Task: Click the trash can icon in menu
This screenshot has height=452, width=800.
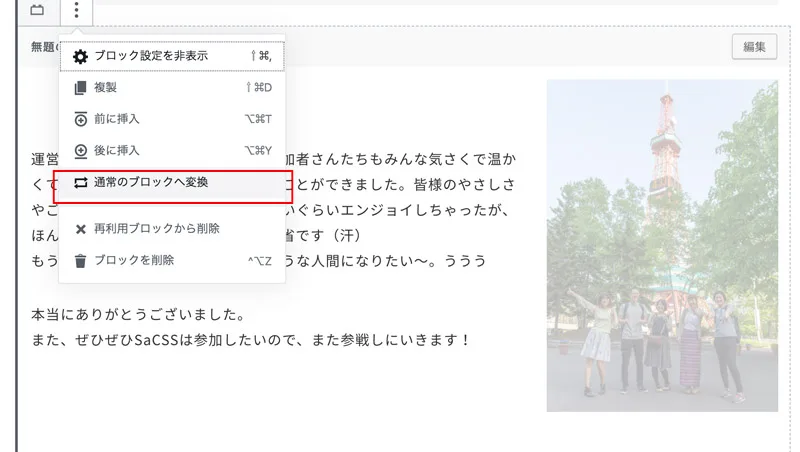Action: 81,261
